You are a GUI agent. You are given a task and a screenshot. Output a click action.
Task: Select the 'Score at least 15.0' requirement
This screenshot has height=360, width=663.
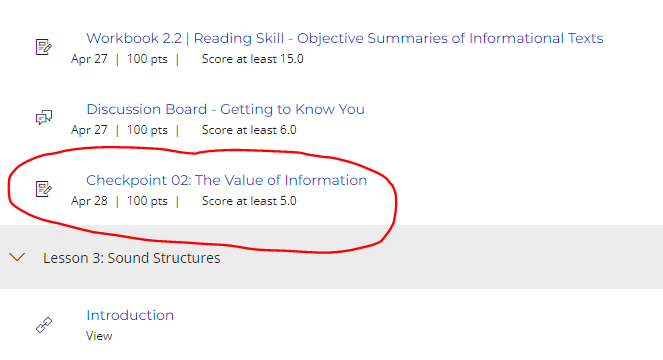click(252, 59)
